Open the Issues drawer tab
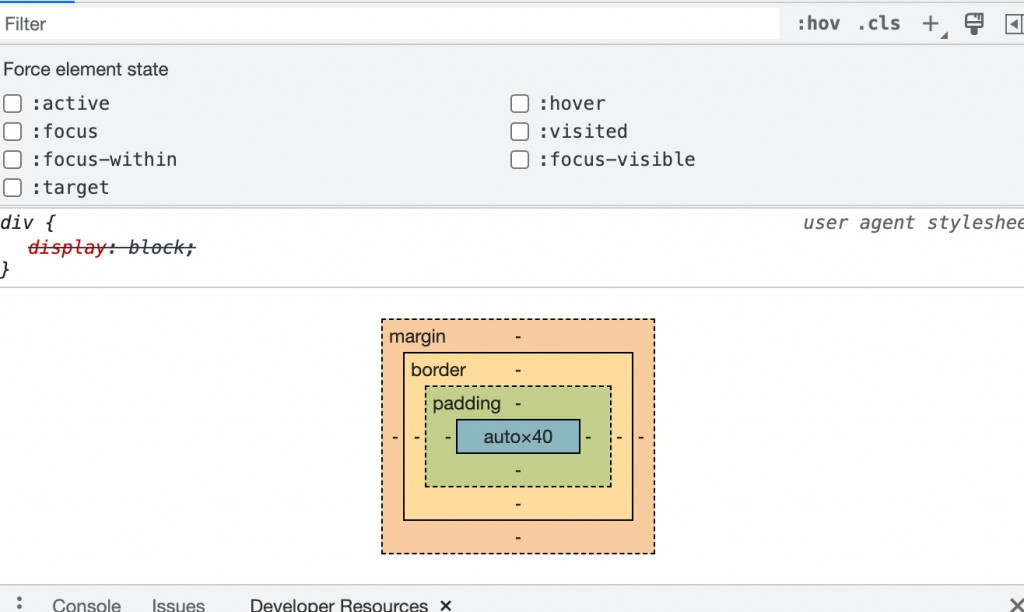The height and width of the screenshot is (612, 1024). tap(178, 605)
